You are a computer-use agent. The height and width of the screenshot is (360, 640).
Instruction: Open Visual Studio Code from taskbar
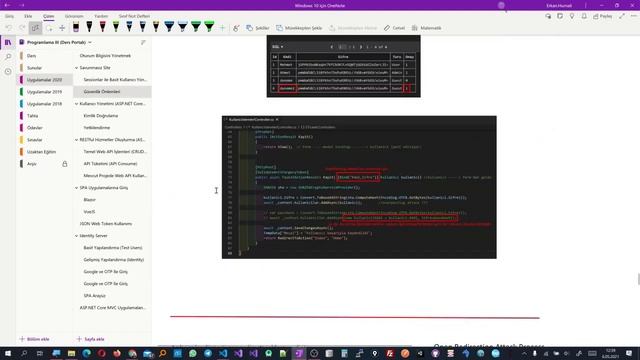223,353
